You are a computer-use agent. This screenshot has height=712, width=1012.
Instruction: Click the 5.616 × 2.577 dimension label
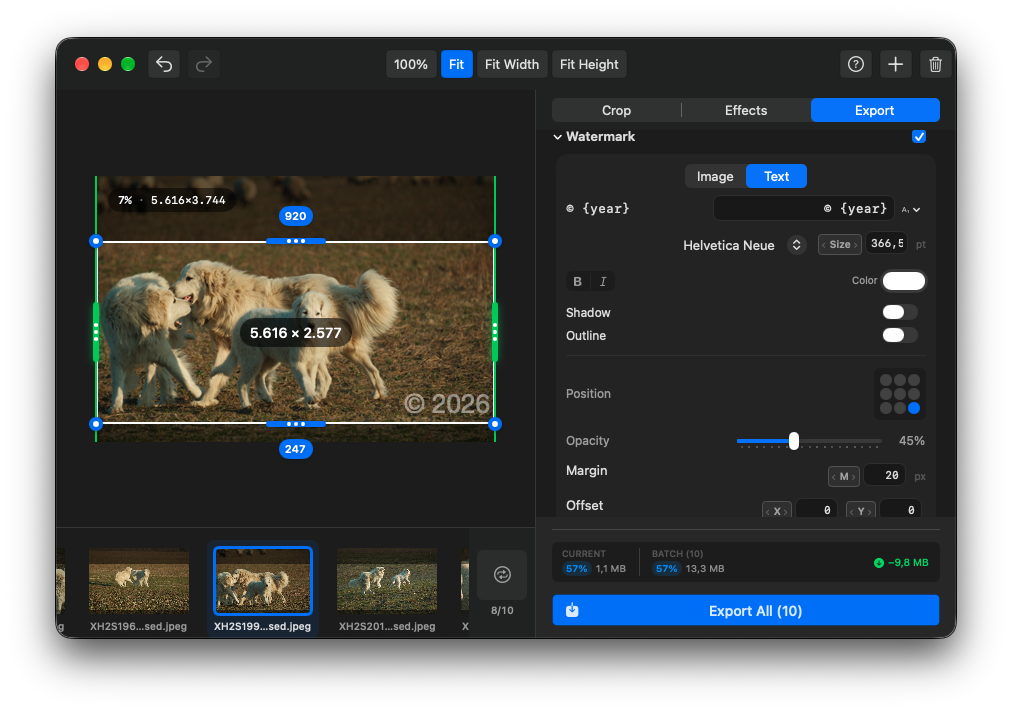point(296,333)
